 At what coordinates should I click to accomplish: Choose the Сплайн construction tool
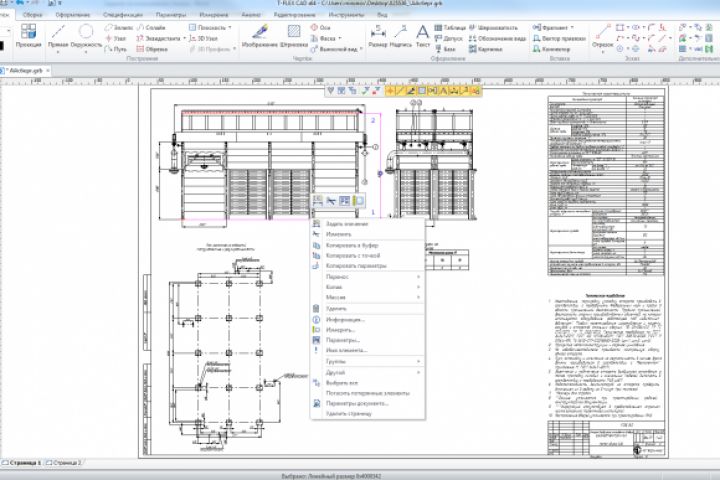pyautogui.click(x=151, y=28)
